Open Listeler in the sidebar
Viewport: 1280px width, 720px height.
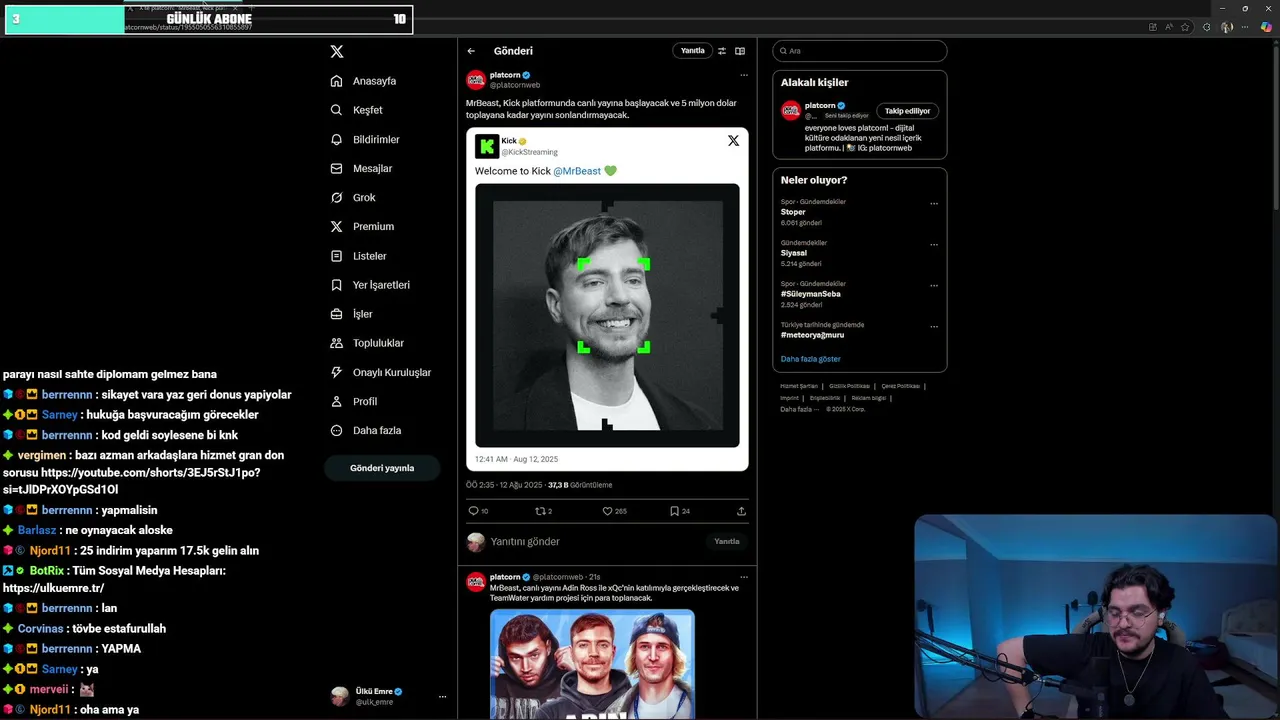[359, 256]
